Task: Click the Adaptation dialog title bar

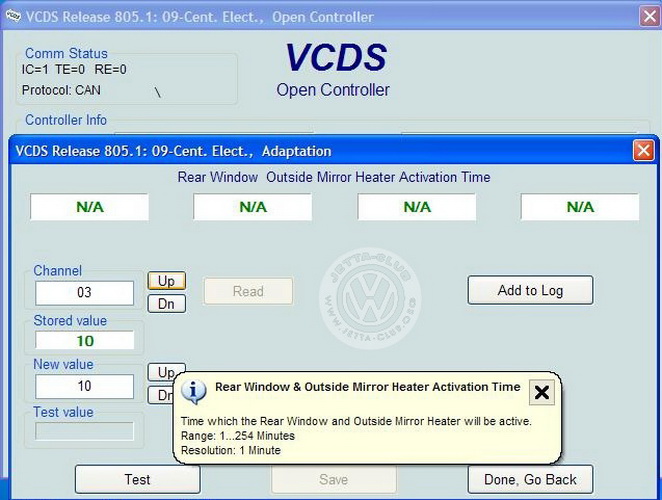Action: point(300,151)
